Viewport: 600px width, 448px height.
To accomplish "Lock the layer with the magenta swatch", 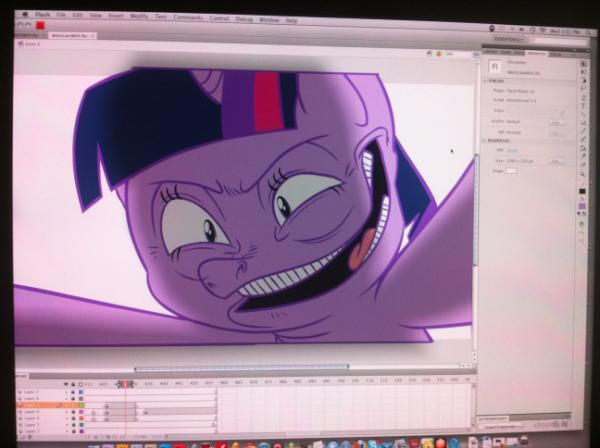I will click(73, 412).
